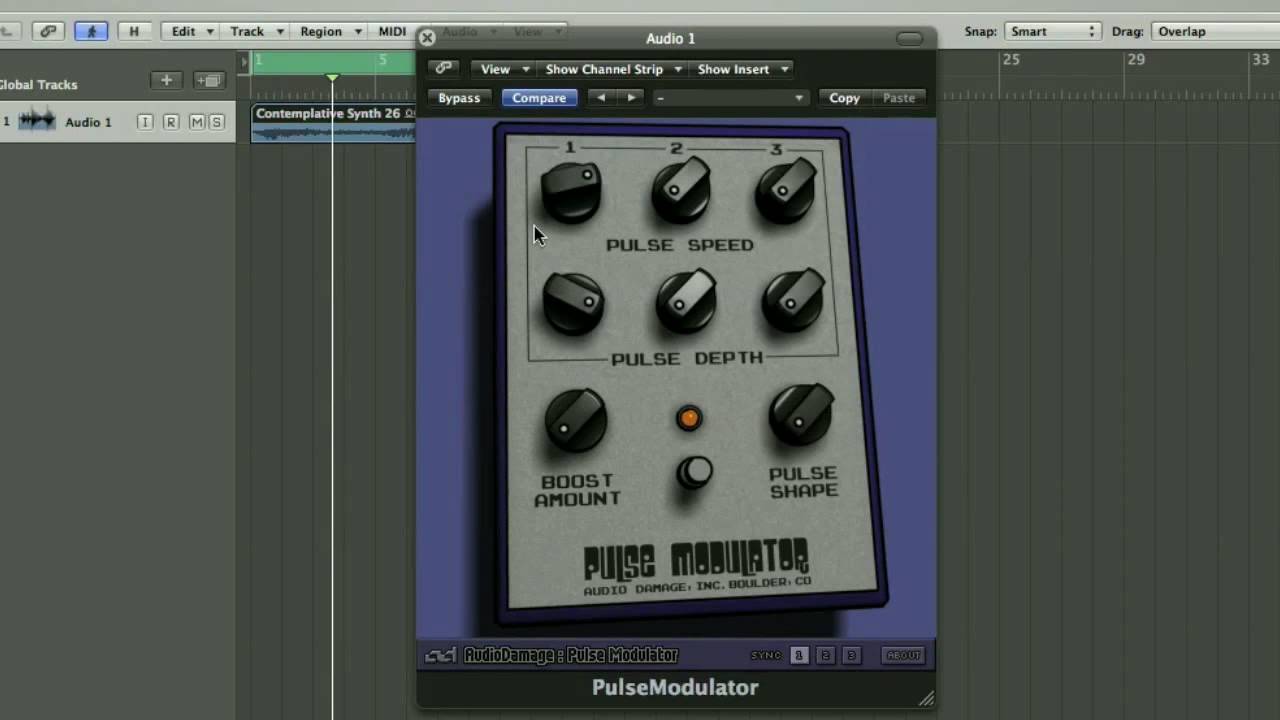This screenshot has width=1280, height=720.
Task: Toggle the Catch playhead running-man button
Action: [x=90, y=31]
